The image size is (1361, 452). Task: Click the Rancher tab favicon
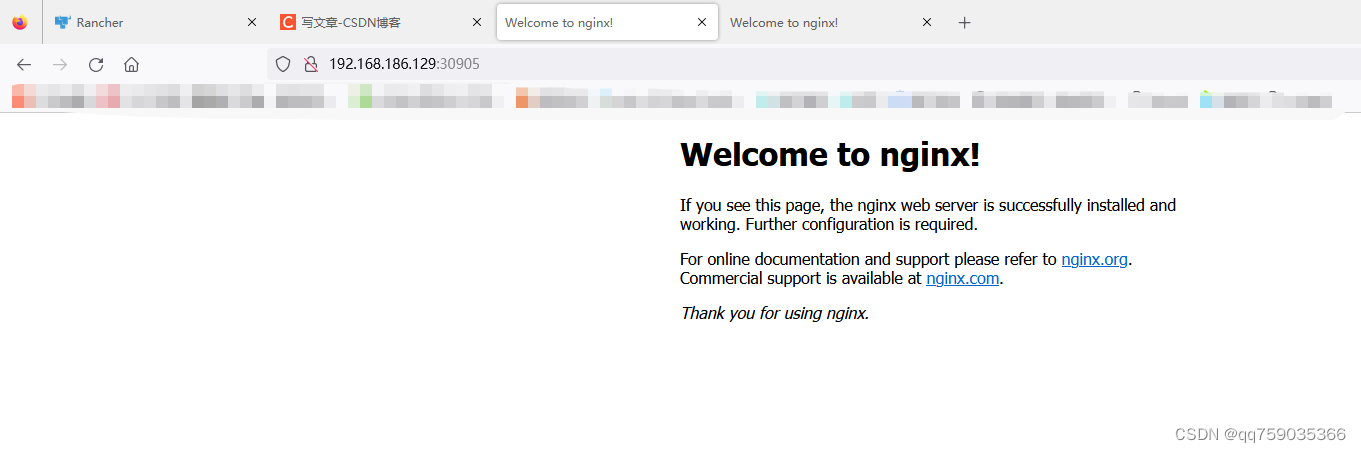[x=63, y=22]
